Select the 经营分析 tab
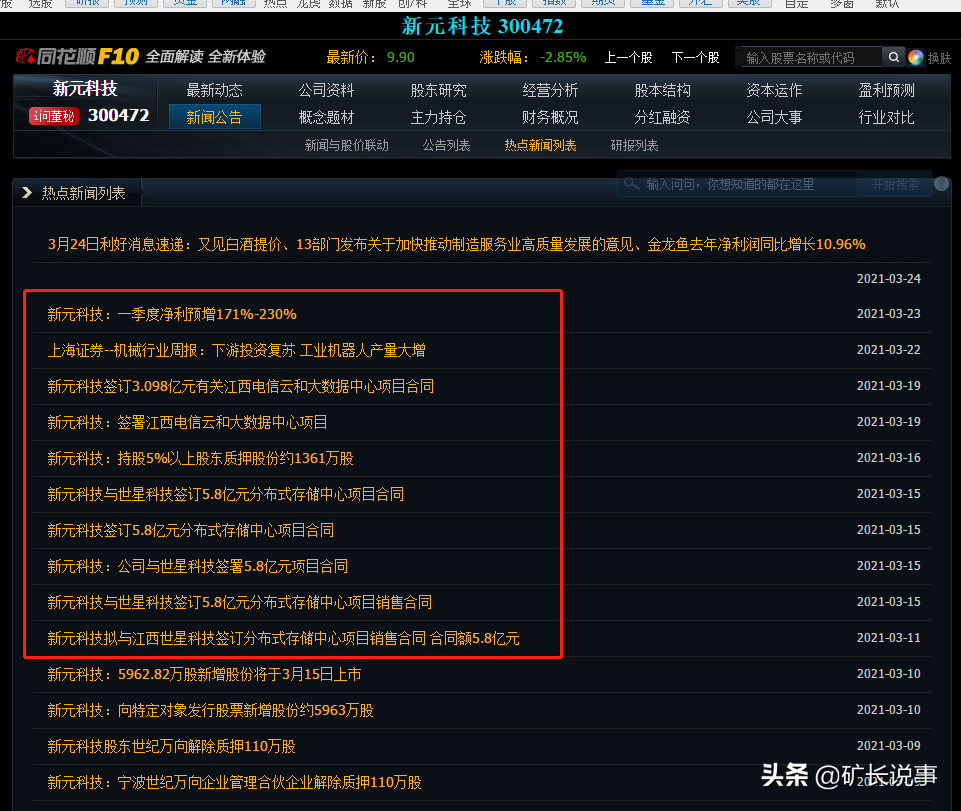Viewport: 961px width, 811px height. coord(550,90)
